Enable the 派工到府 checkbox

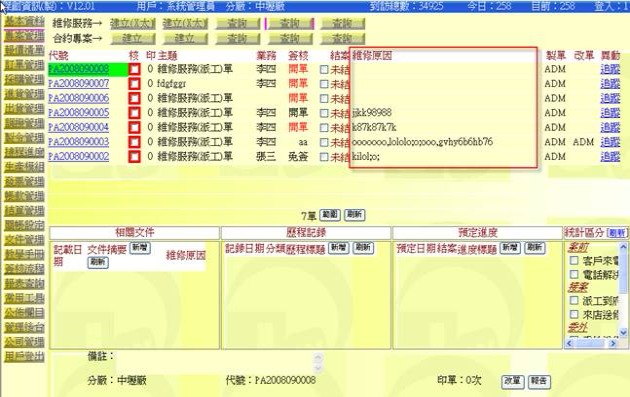[x=574, y=300]
